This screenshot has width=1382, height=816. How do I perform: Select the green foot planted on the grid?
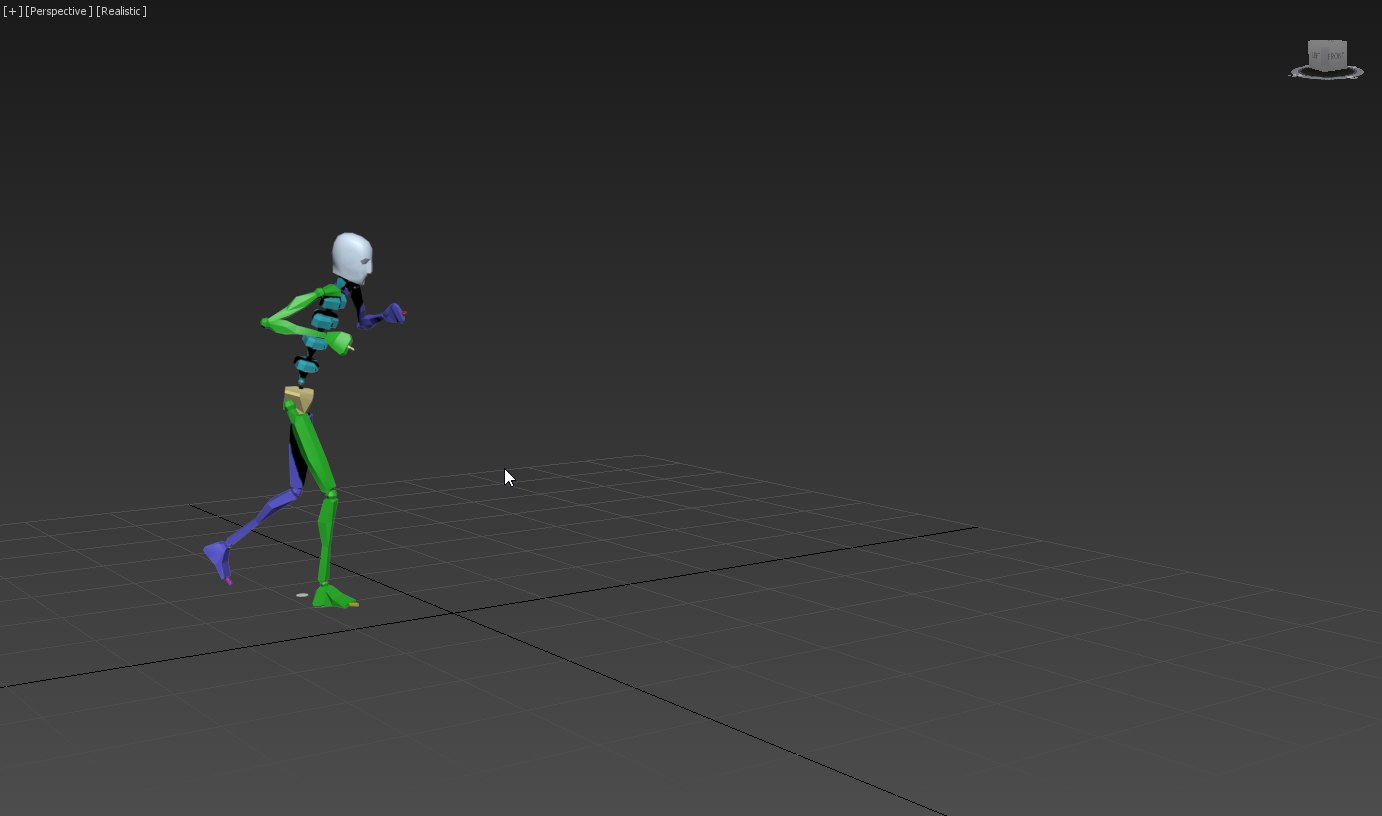334,597
